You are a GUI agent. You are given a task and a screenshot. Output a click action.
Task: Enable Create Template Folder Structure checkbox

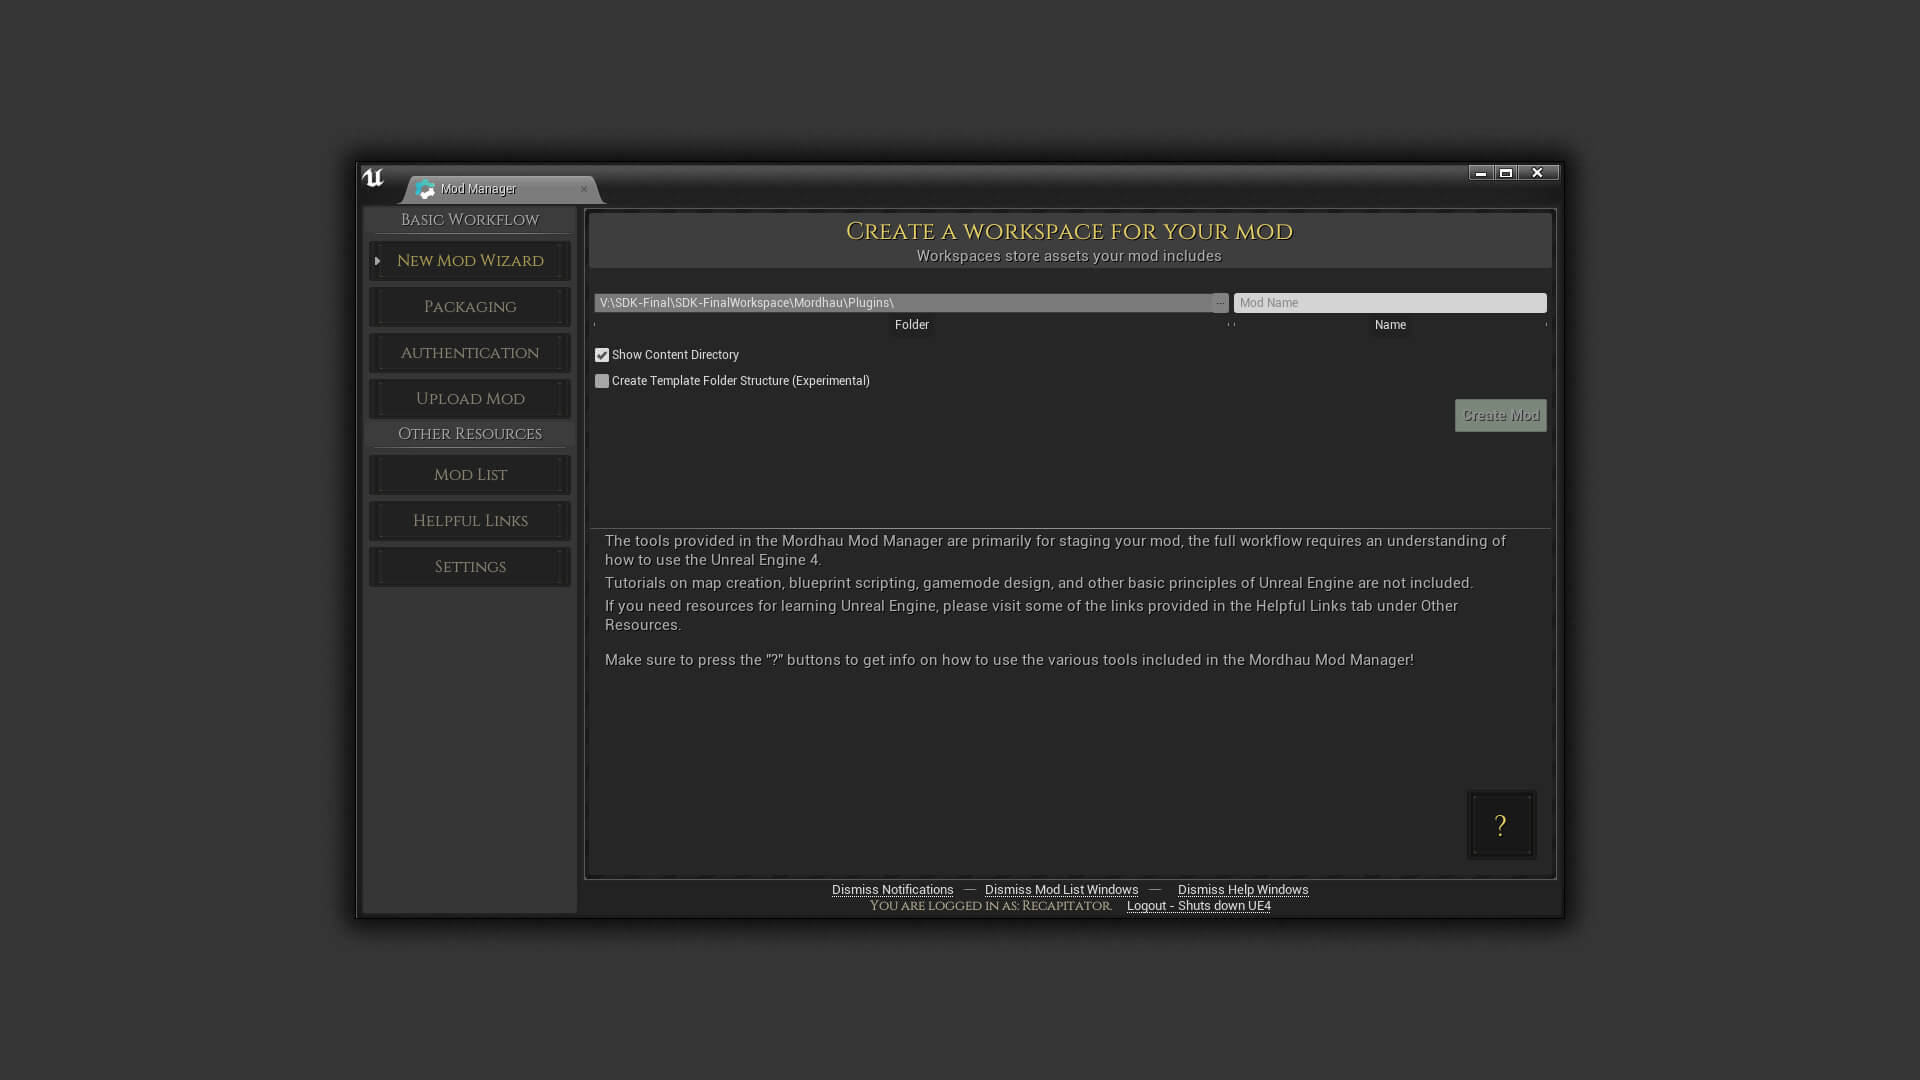pyautogui.click(x=602, y=381)
